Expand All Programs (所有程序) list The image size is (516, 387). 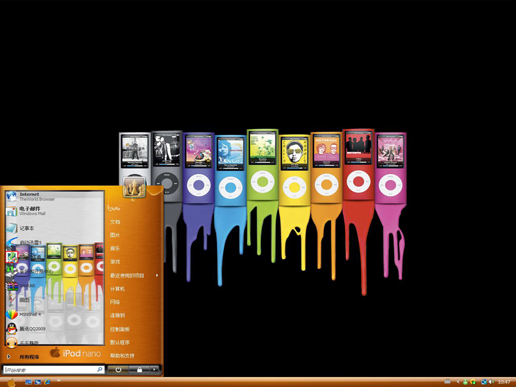24,357
